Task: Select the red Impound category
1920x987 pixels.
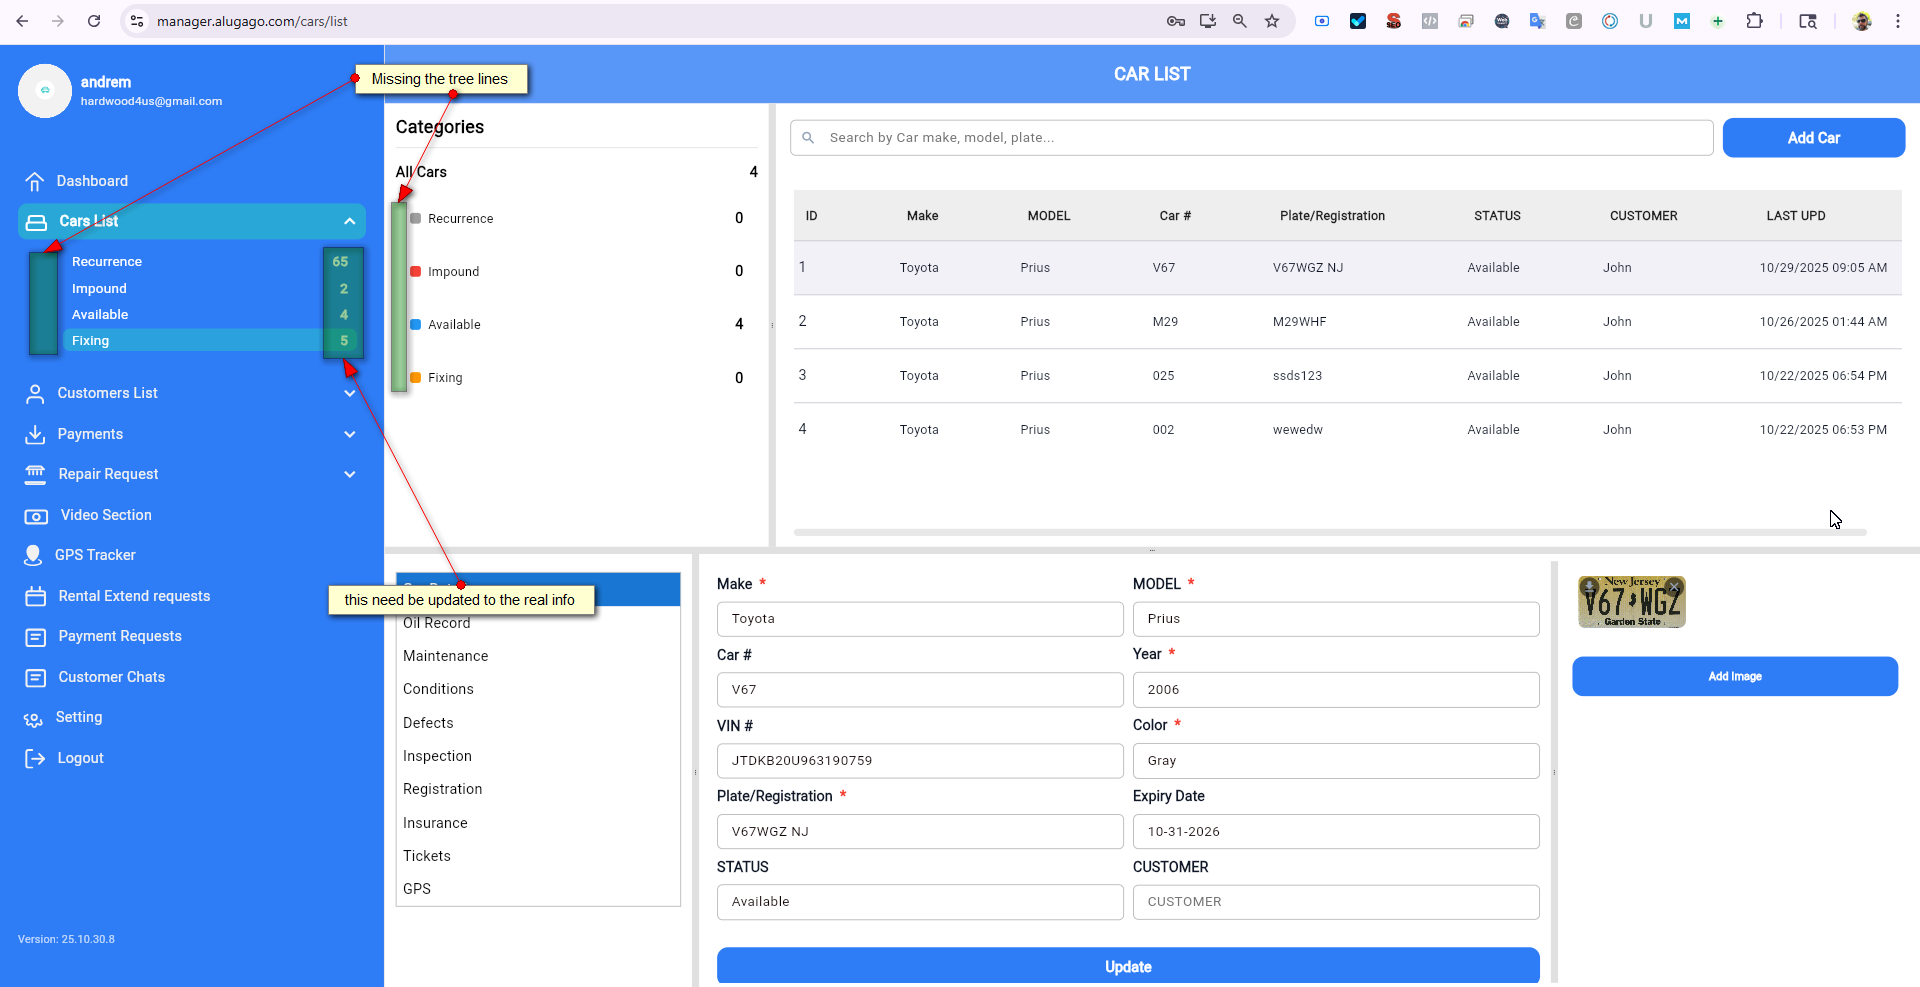Action: pos(453,272)
